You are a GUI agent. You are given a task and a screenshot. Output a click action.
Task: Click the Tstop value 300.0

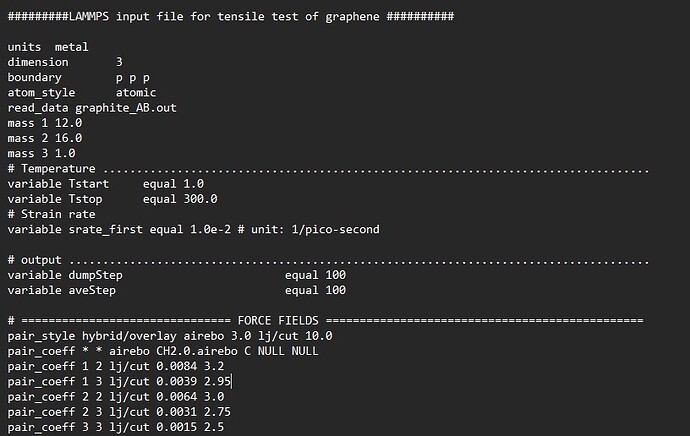tap(200, 199)
